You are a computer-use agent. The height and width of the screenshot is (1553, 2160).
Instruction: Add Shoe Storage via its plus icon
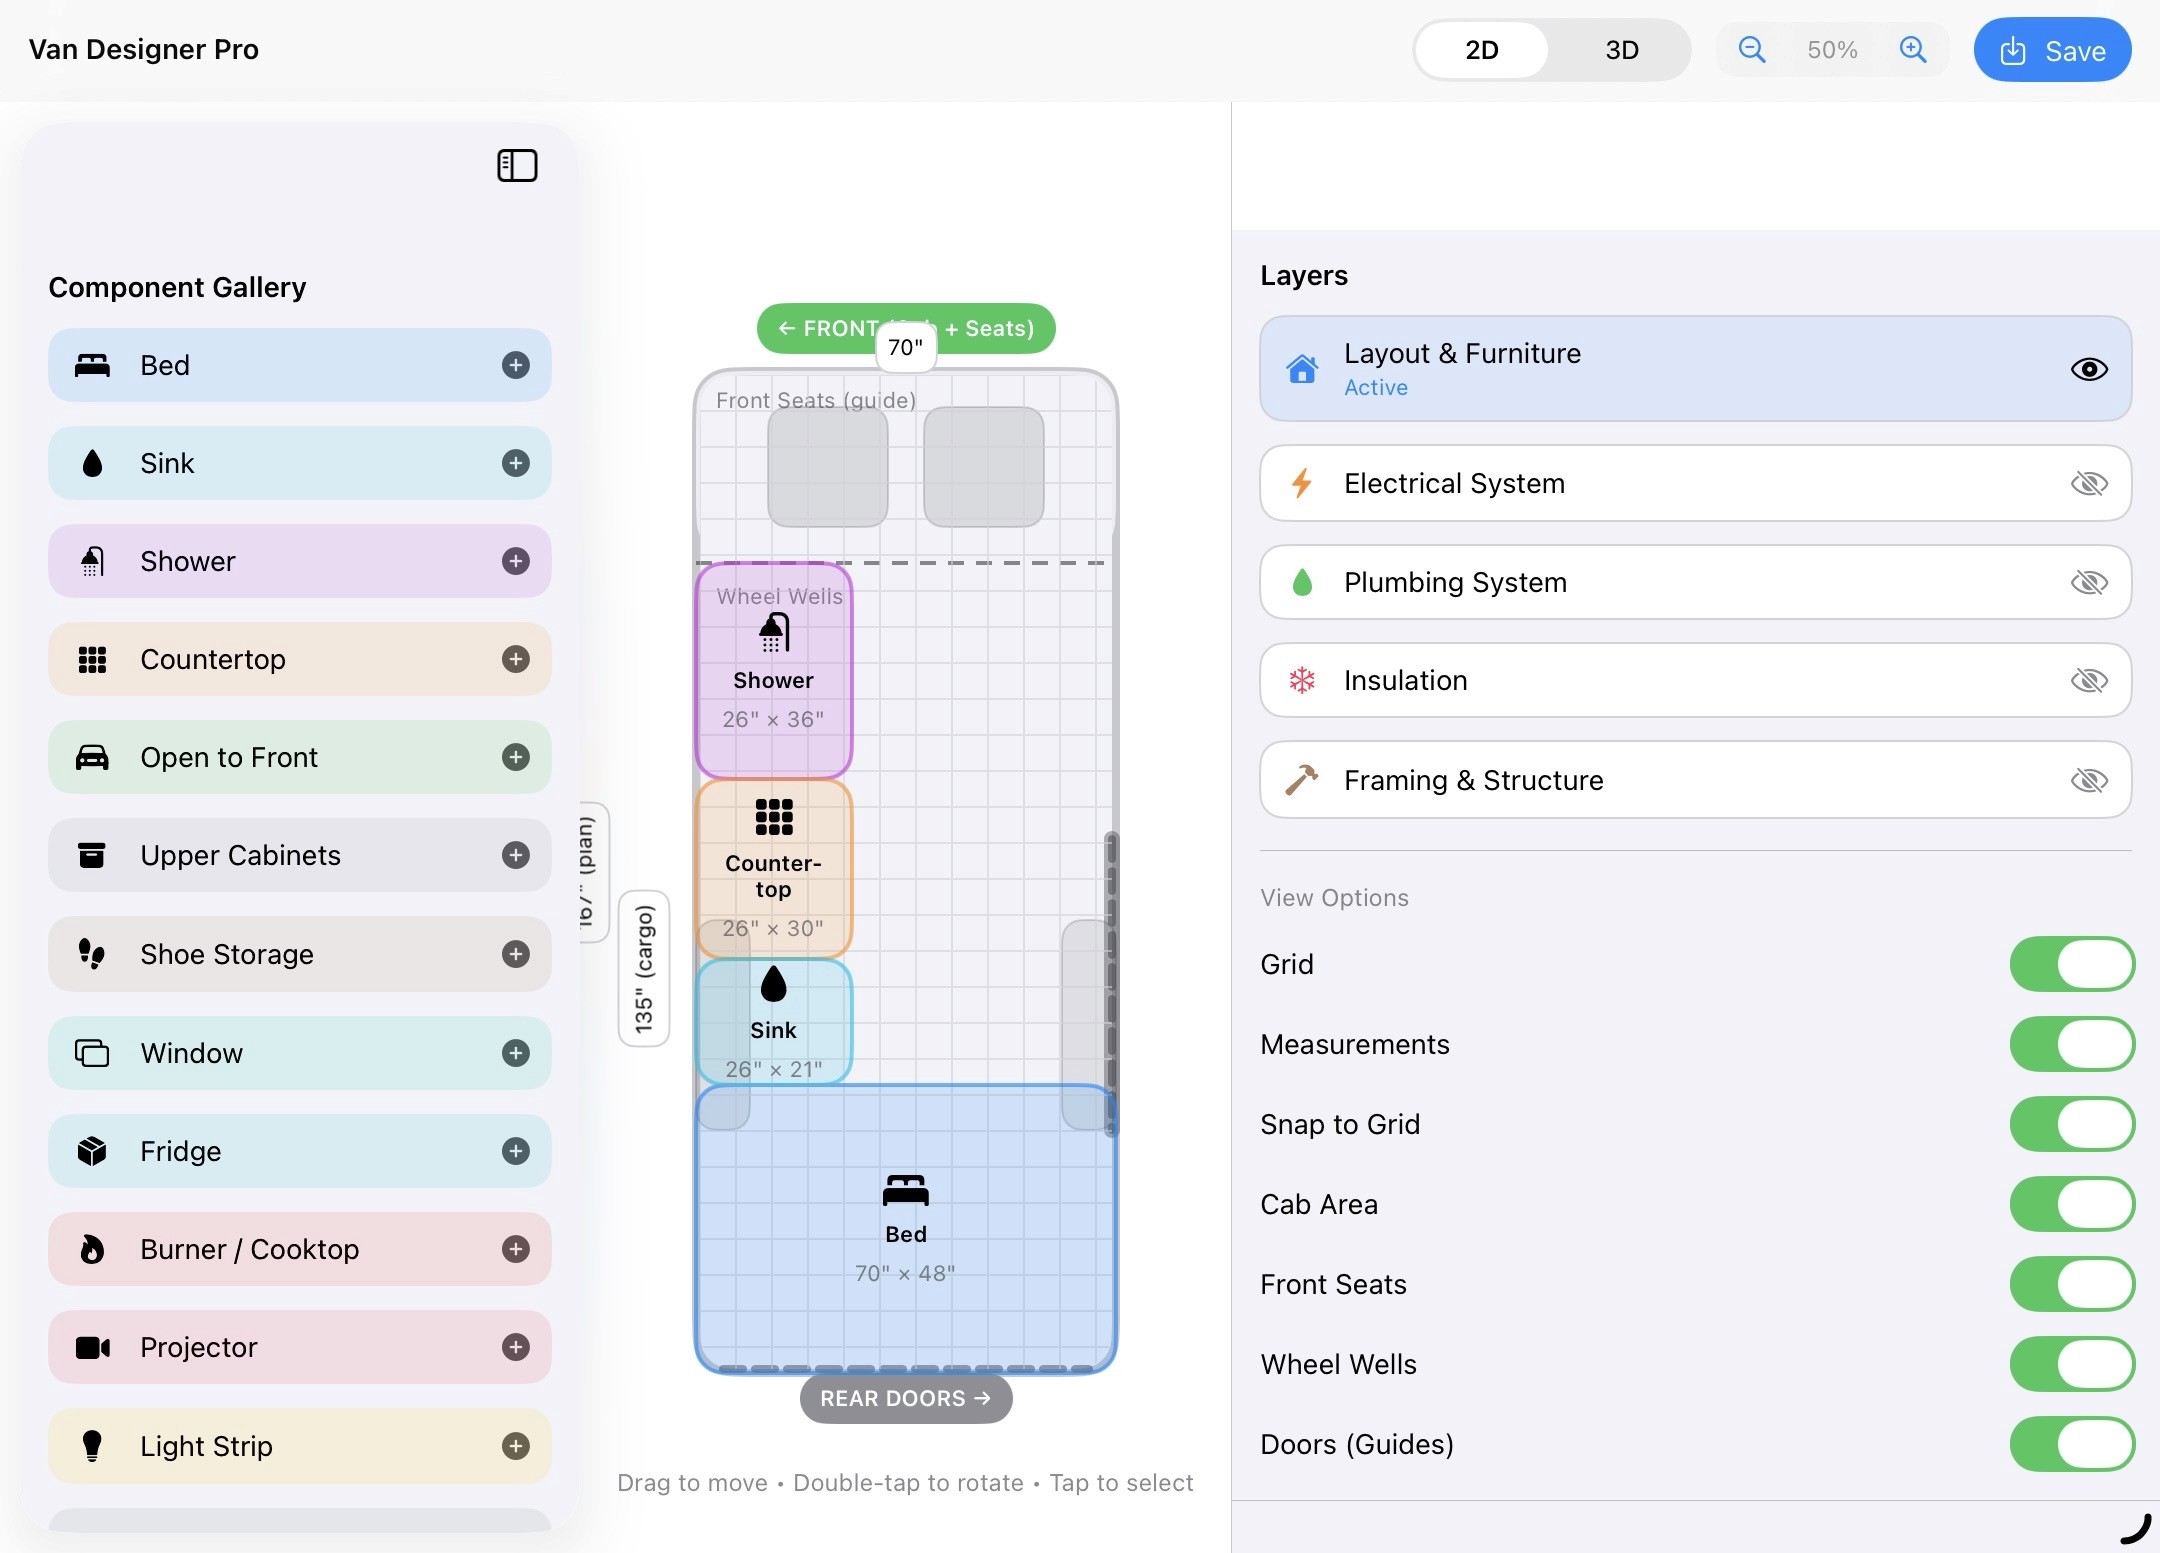click(515, 954)
